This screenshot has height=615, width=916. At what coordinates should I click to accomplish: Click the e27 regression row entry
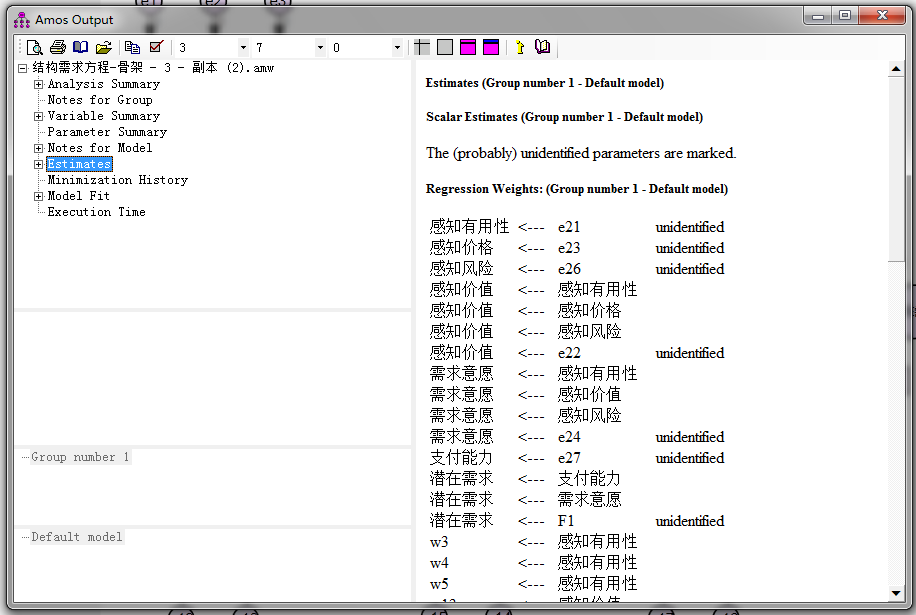click(569, 458)
